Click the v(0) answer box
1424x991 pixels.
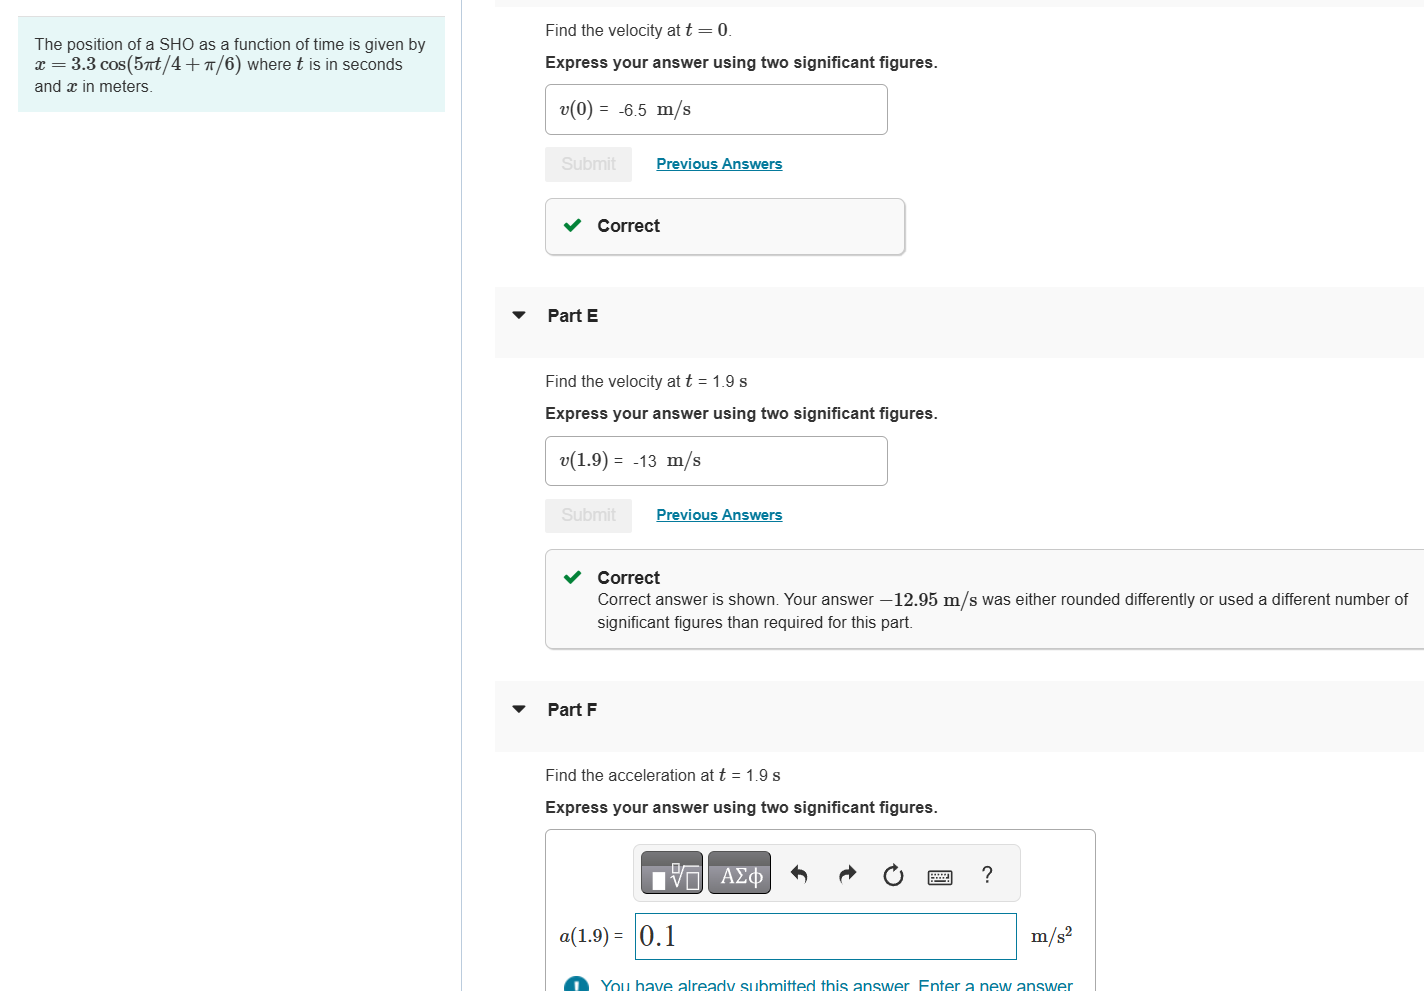(716, 110)
